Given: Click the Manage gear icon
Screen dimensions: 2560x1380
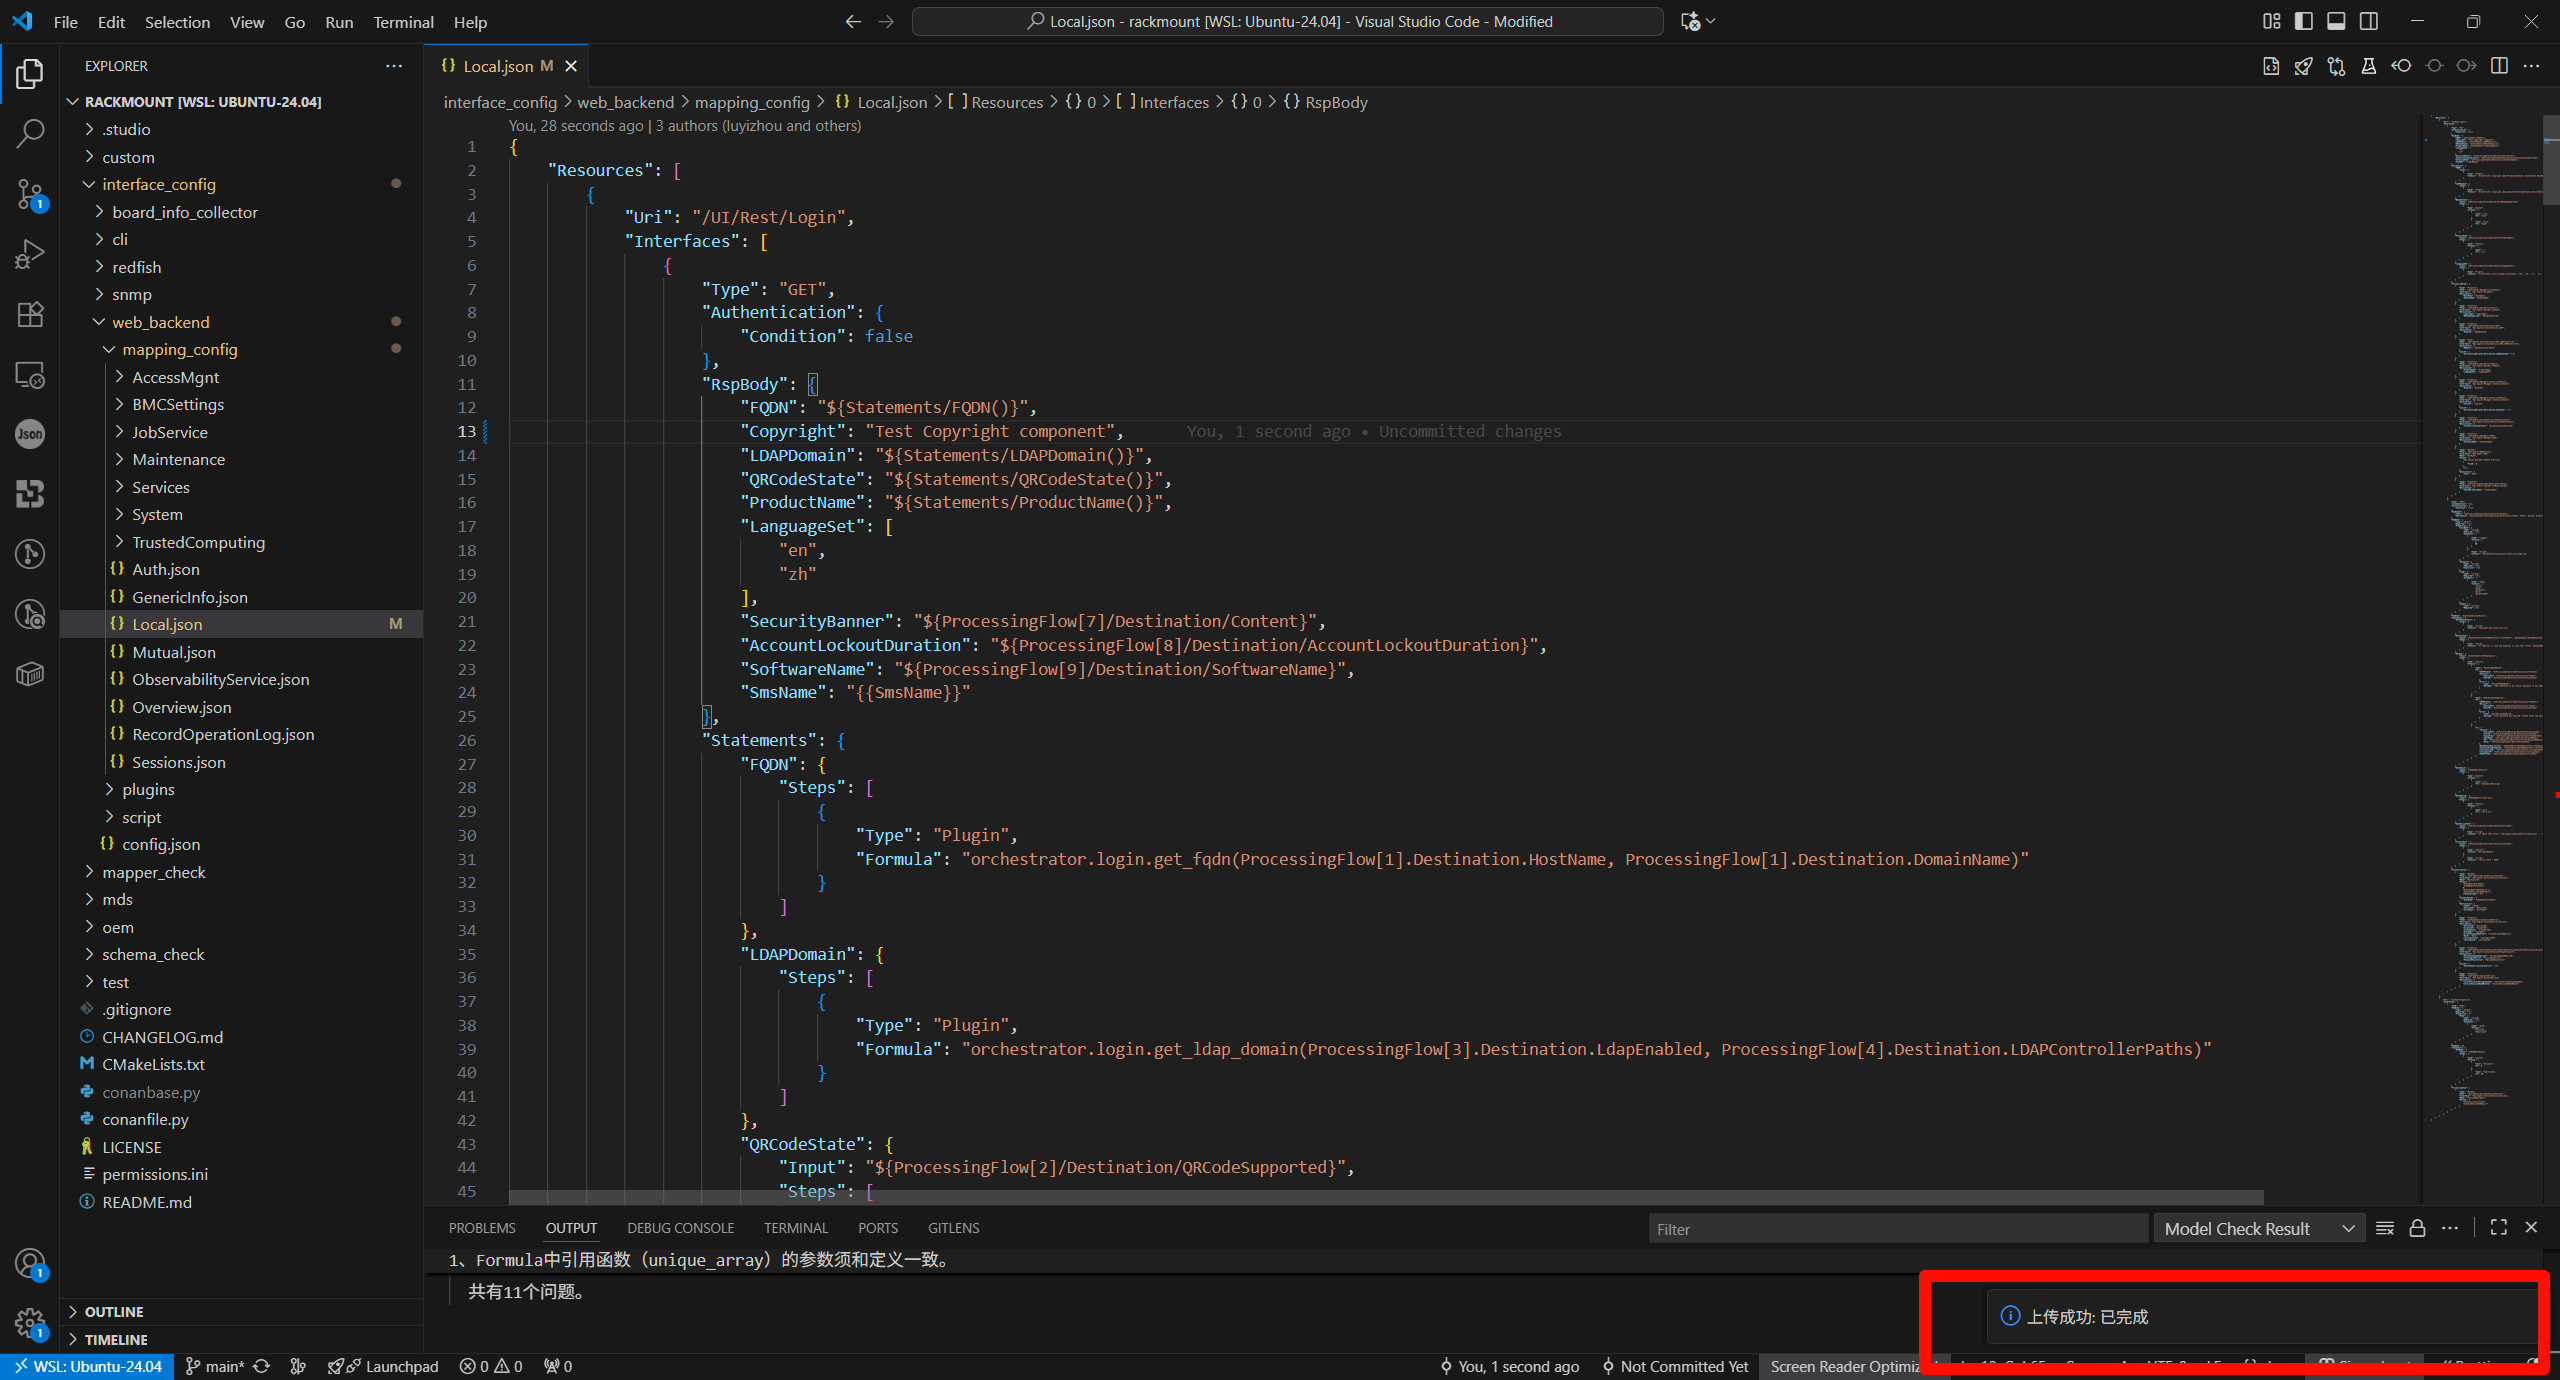Looking at the screenshot, I should [30, 1324].
